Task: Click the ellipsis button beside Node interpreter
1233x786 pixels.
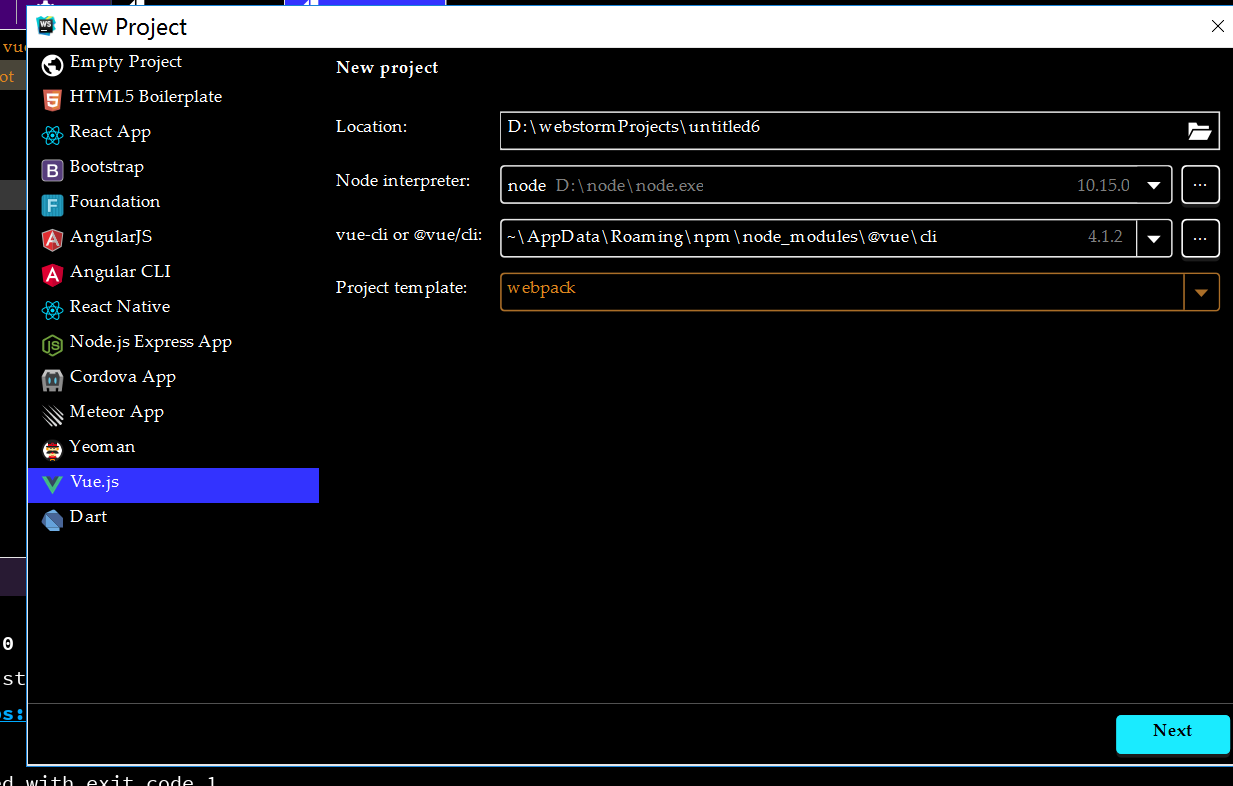Action: 1201,185
